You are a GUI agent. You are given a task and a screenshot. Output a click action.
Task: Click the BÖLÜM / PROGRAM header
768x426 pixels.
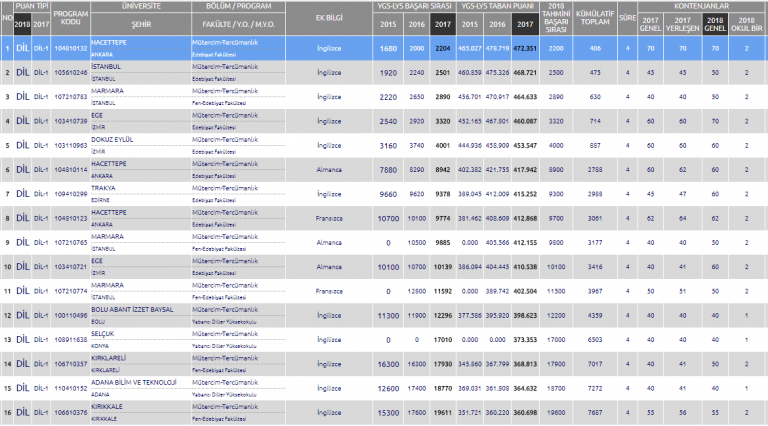pos(235,6)
